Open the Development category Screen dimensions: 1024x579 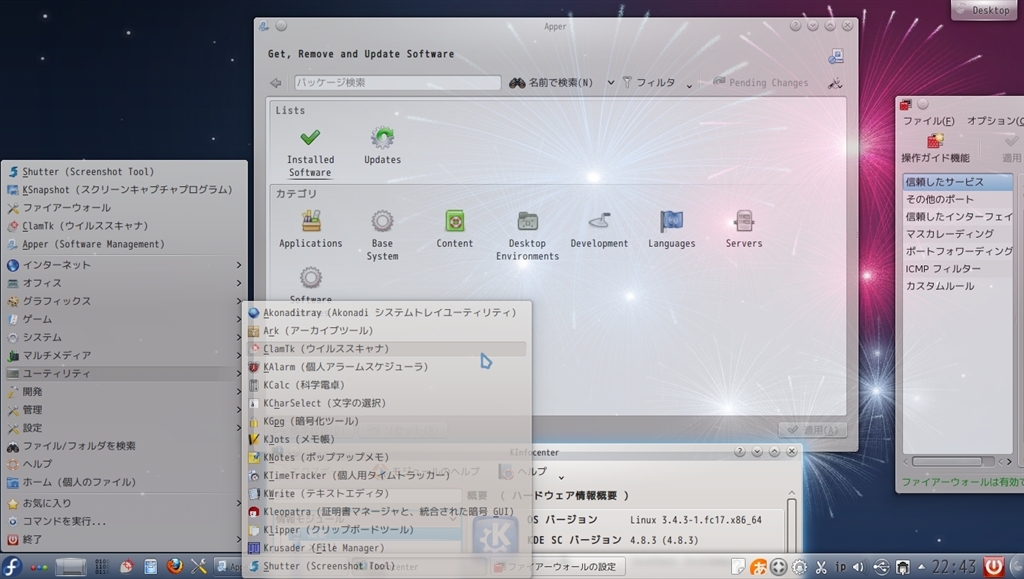(599, 222)
